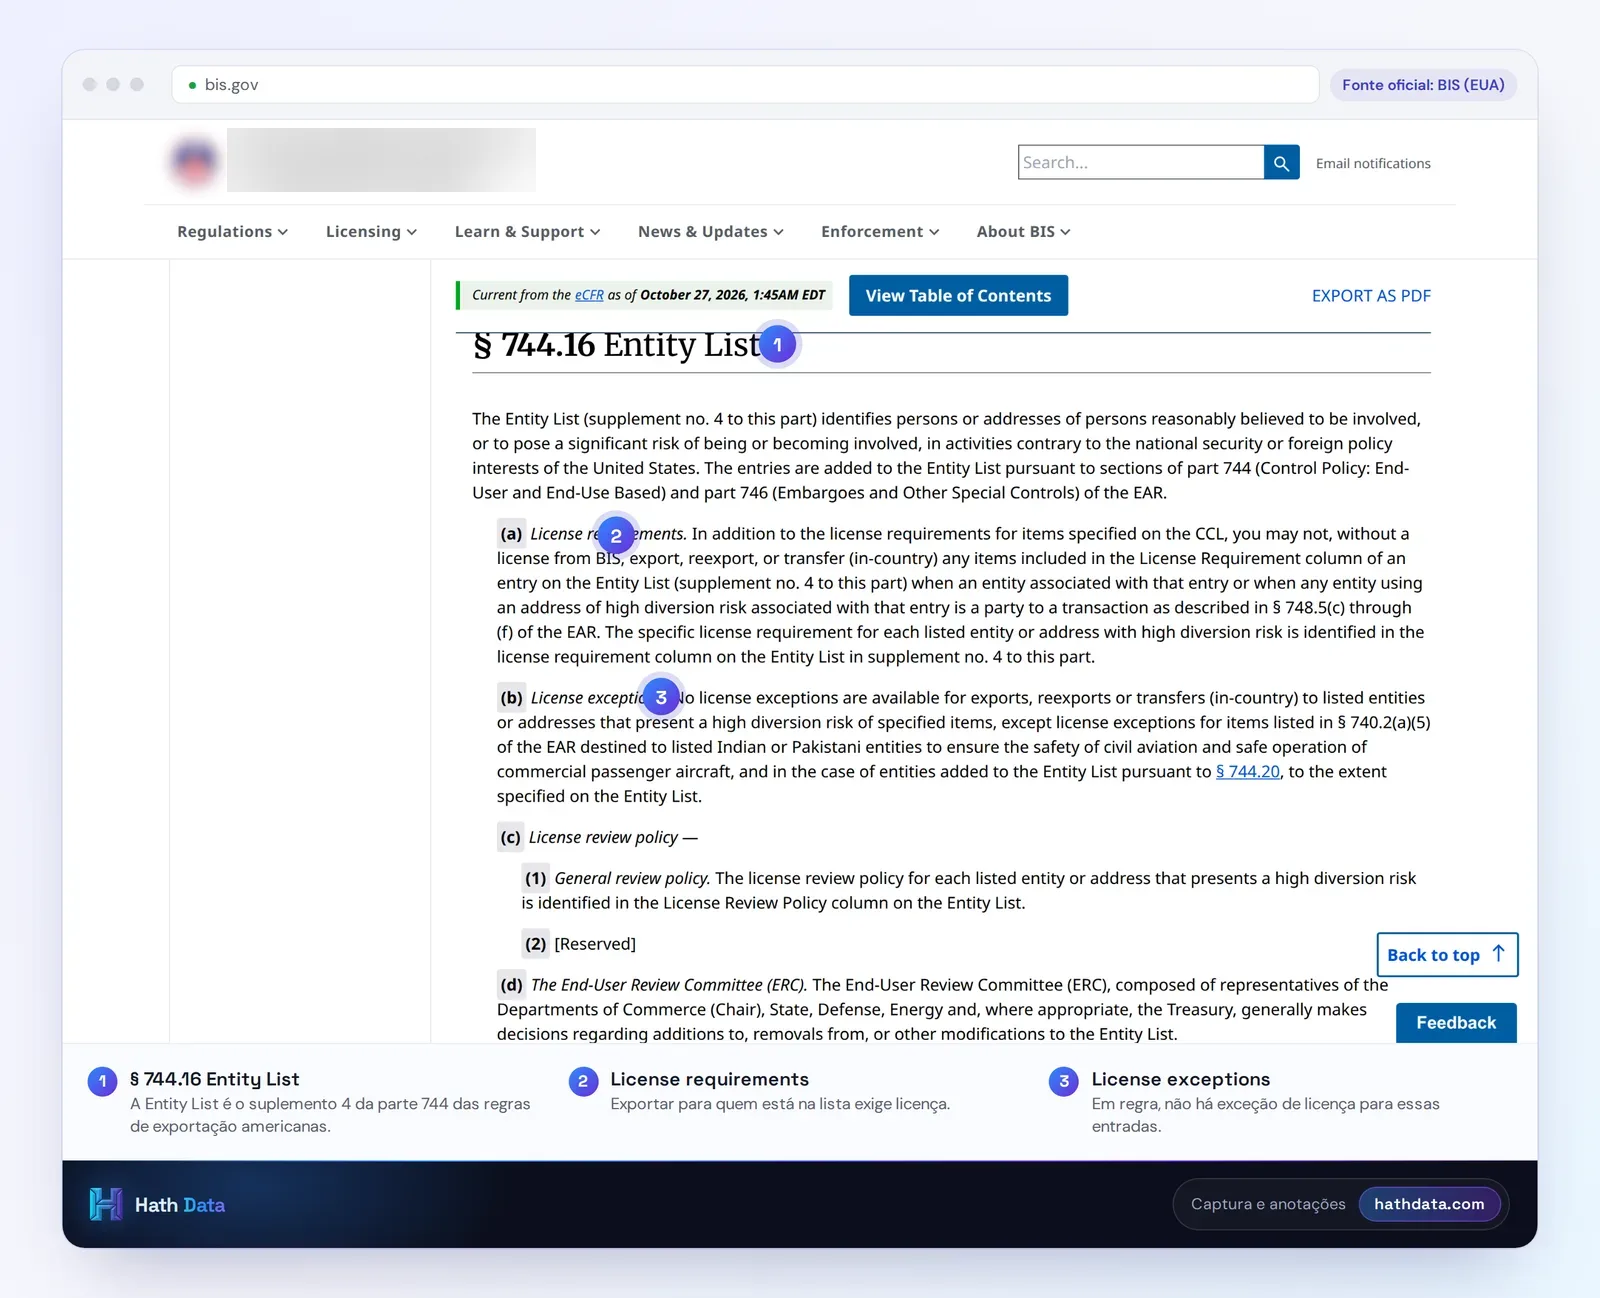
Task: Open the Regulations menu
Action: 232,232
